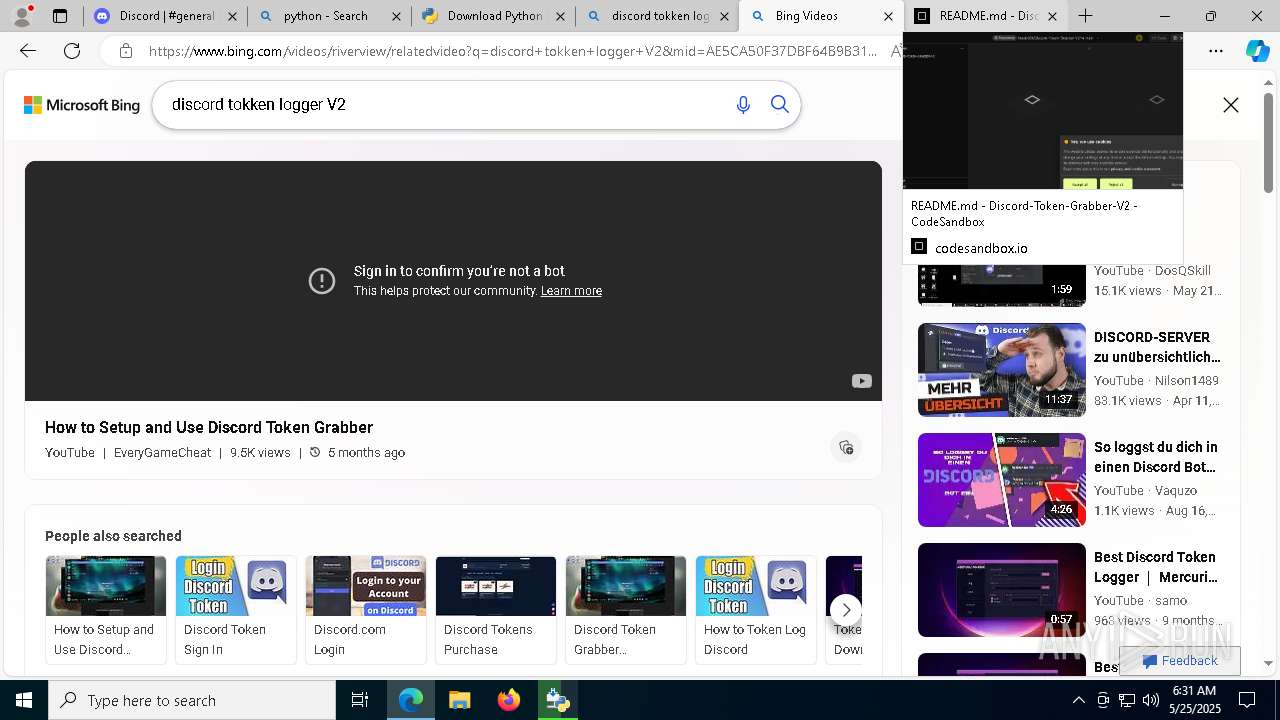Open Task View on the taskbar
Image resolution: width=1280 pixels, height=720 pixels.
point(360,700)
